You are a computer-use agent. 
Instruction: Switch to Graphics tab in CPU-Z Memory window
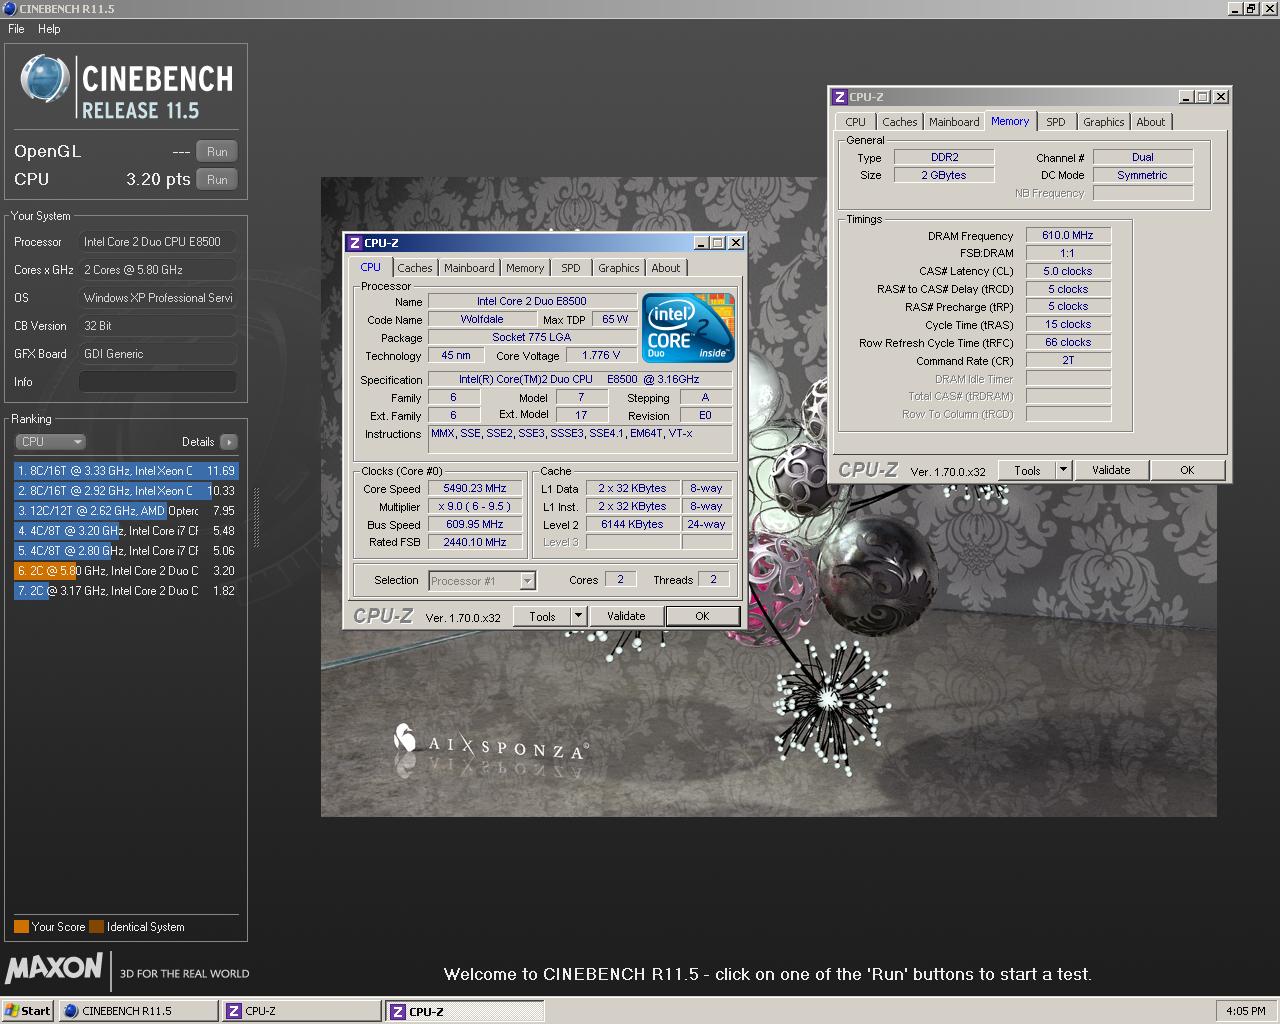coord(1104,122)
